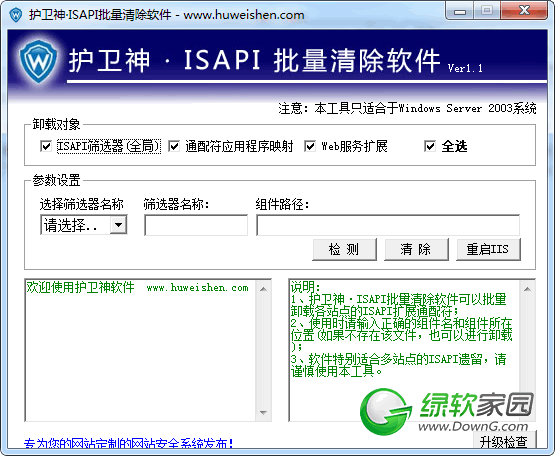The image size is (555, 456).
Task: Click the 注意 Windows Server 2003 notice
Action: (x=407, y=108)
